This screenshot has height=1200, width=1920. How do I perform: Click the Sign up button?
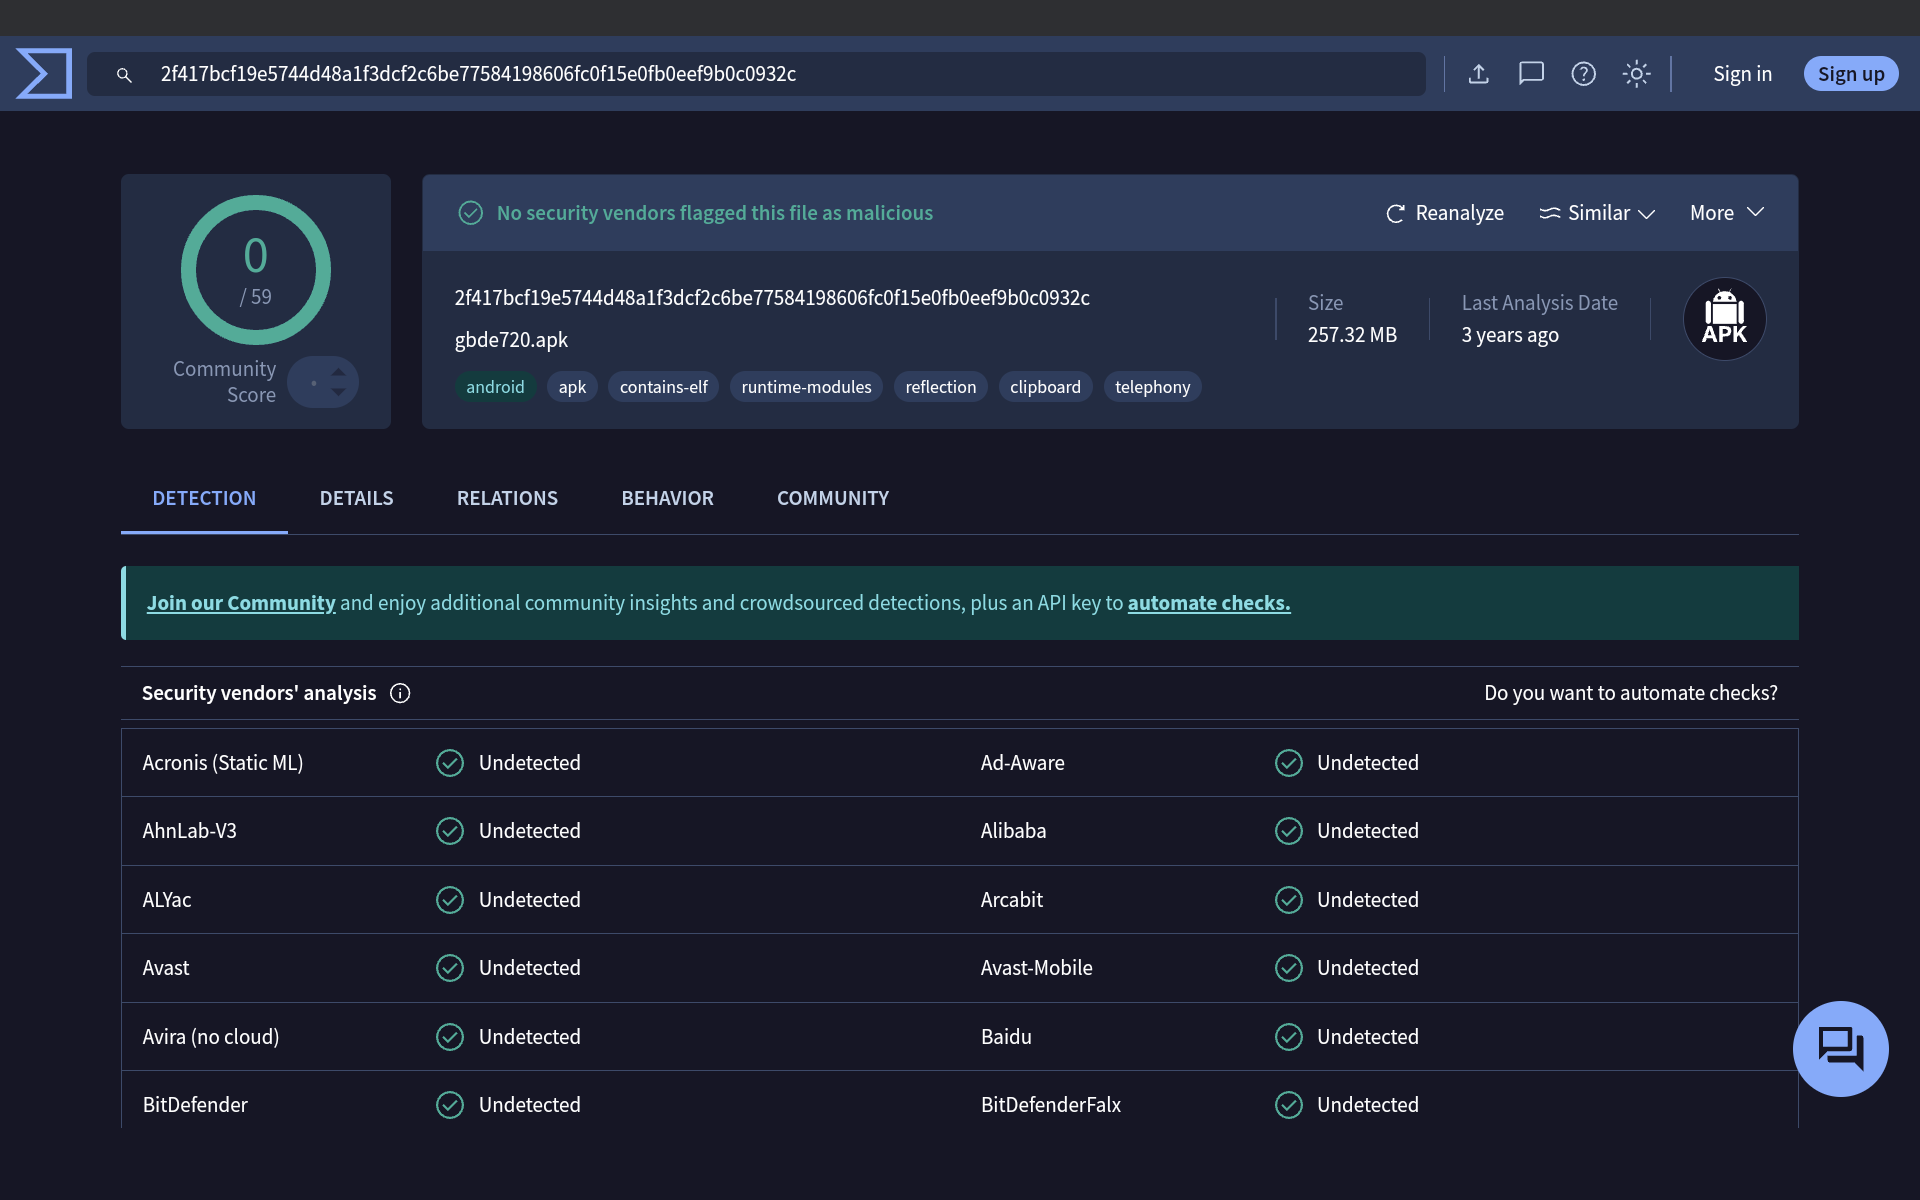(1850, 74)
